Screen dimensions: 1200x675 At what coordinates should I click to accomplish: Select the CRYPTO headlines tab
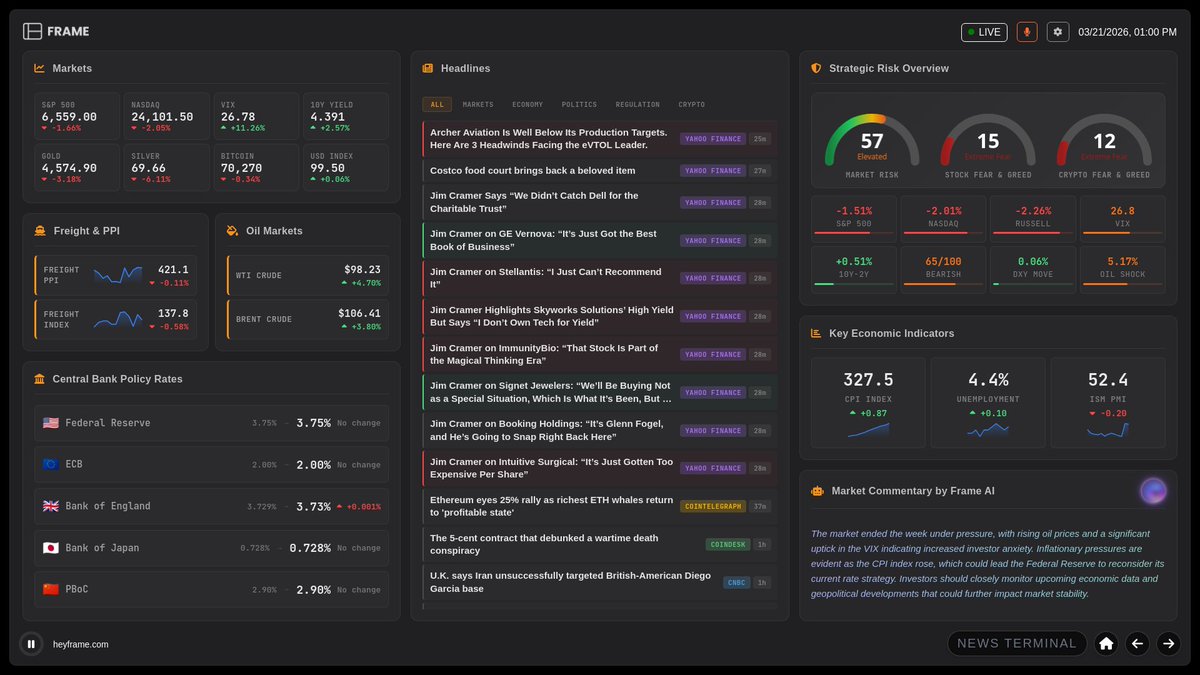(692, 104)
